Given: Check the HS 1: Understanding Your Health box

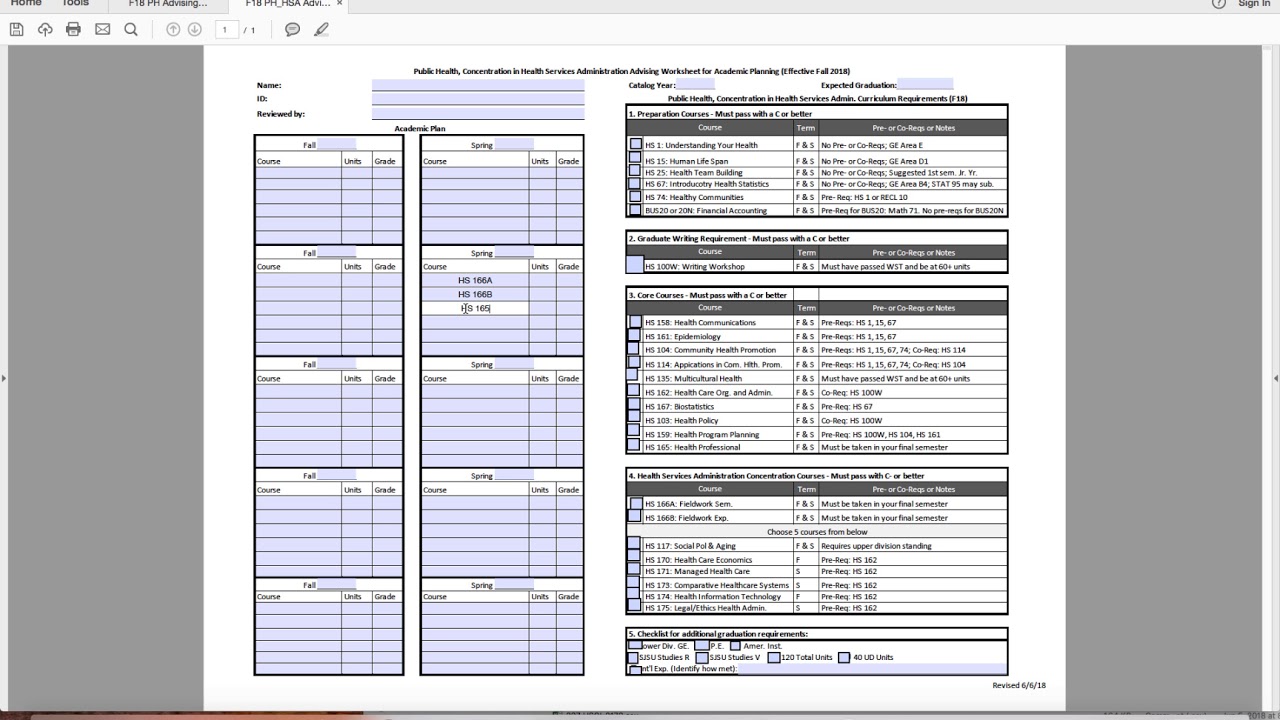Looking at the screenshot, I should coord(635,145).
